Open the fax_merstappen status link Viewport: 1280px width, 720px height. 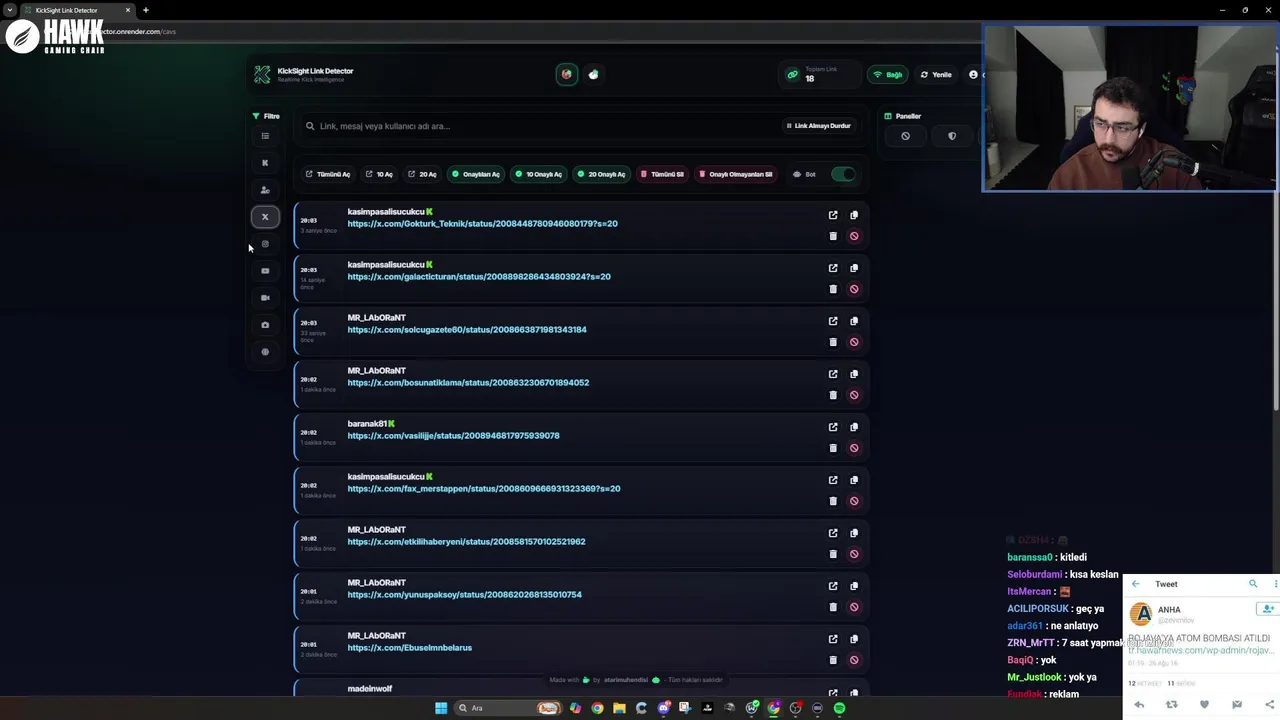click(x=484, y=489)
